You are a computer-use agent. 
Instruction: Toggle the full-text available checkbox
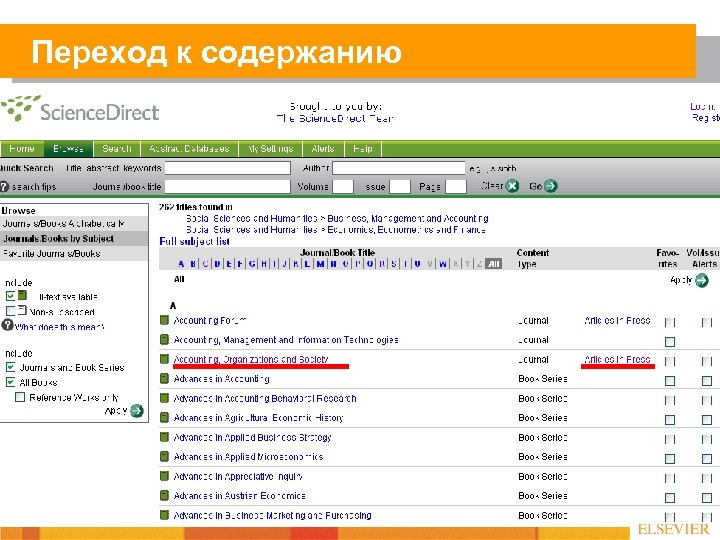pos(11,296)
